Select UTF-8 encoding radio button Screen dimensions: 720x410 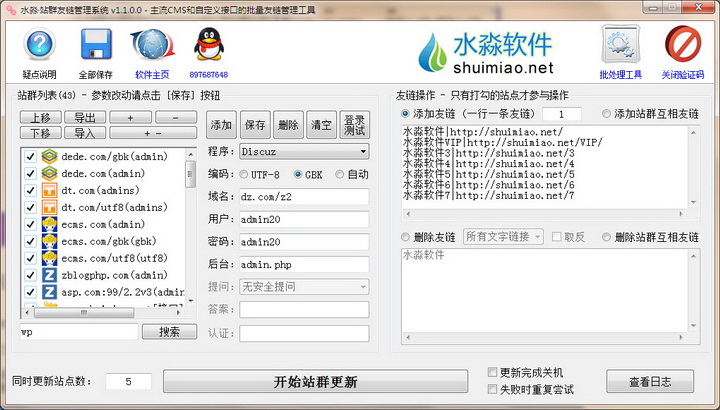pyautogui.click(x=243, y=174)
